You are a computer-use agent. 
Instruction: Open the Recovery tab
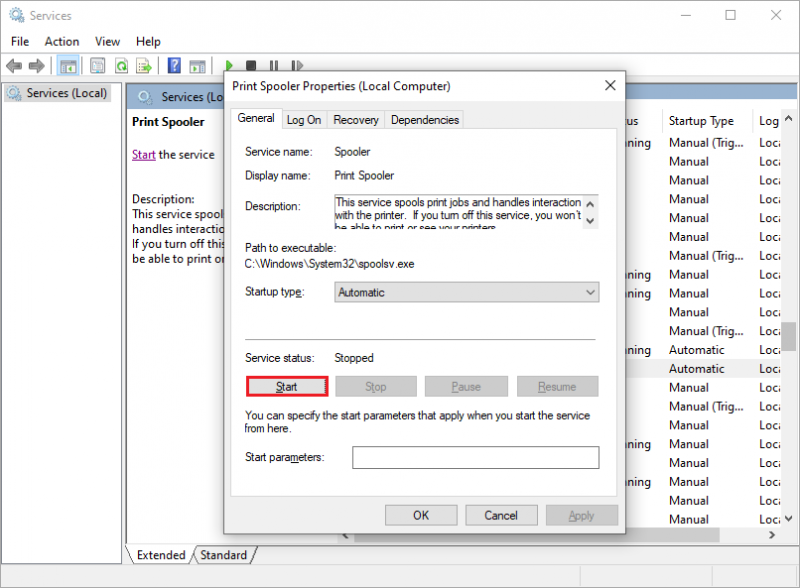[x=356, y=120]
